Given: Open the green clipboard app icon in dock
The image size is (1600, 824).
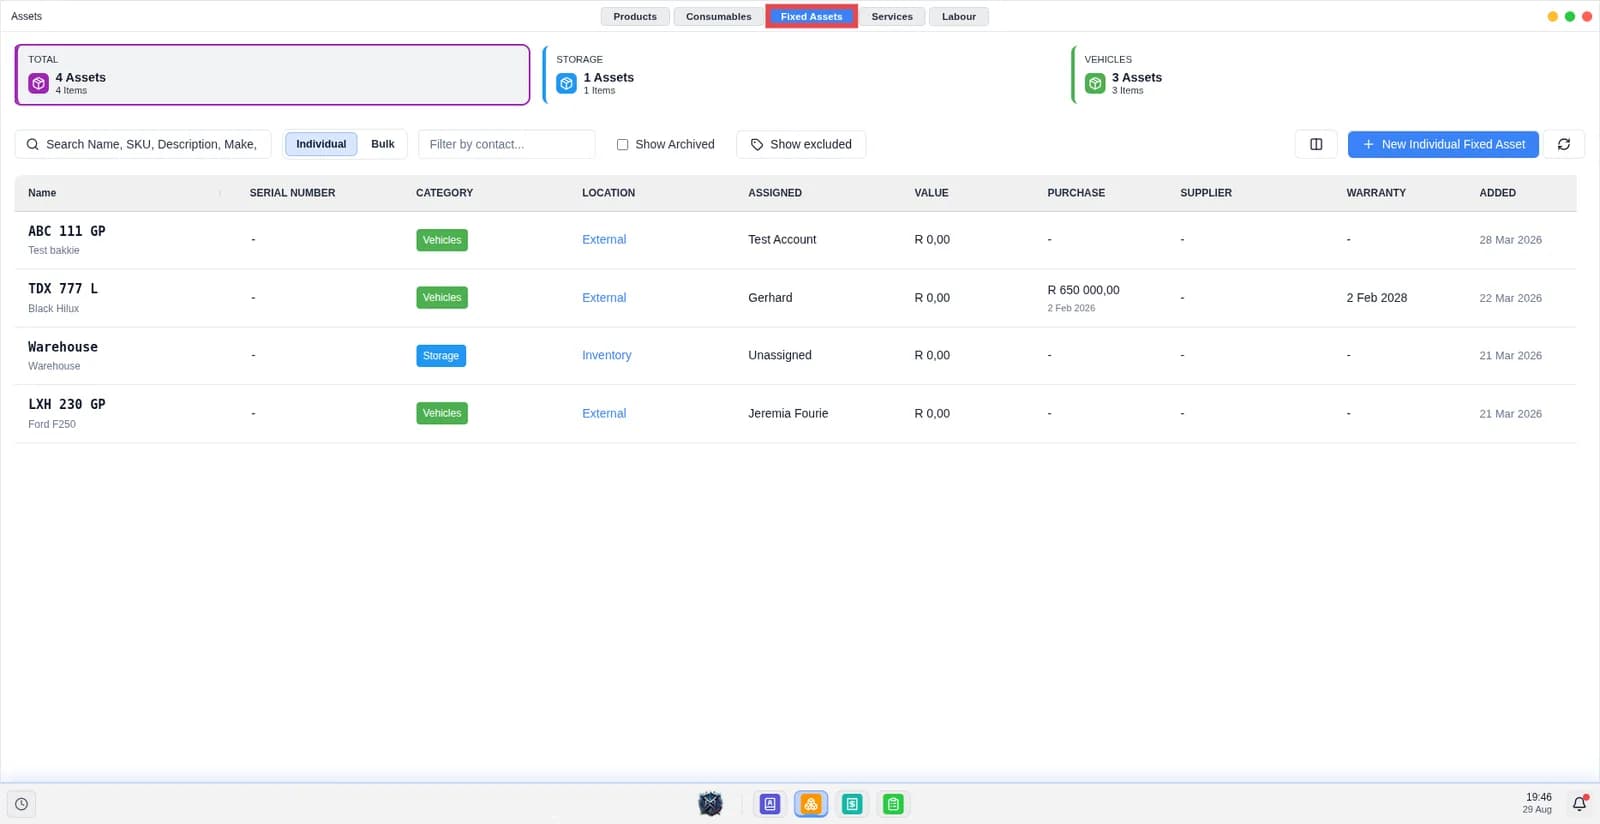Looking at the screenshot, I should coord(893,804).
